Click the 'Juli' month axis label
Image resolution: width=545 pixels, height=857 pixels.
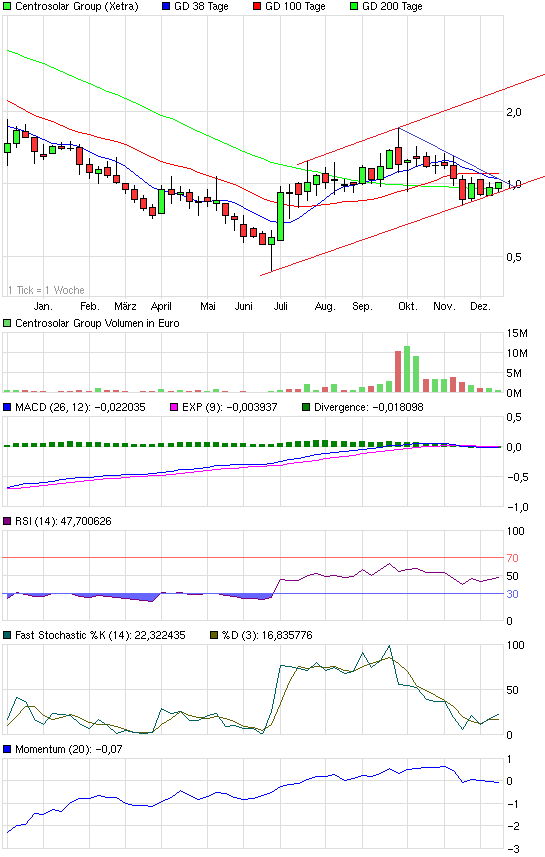click(280, 306)
